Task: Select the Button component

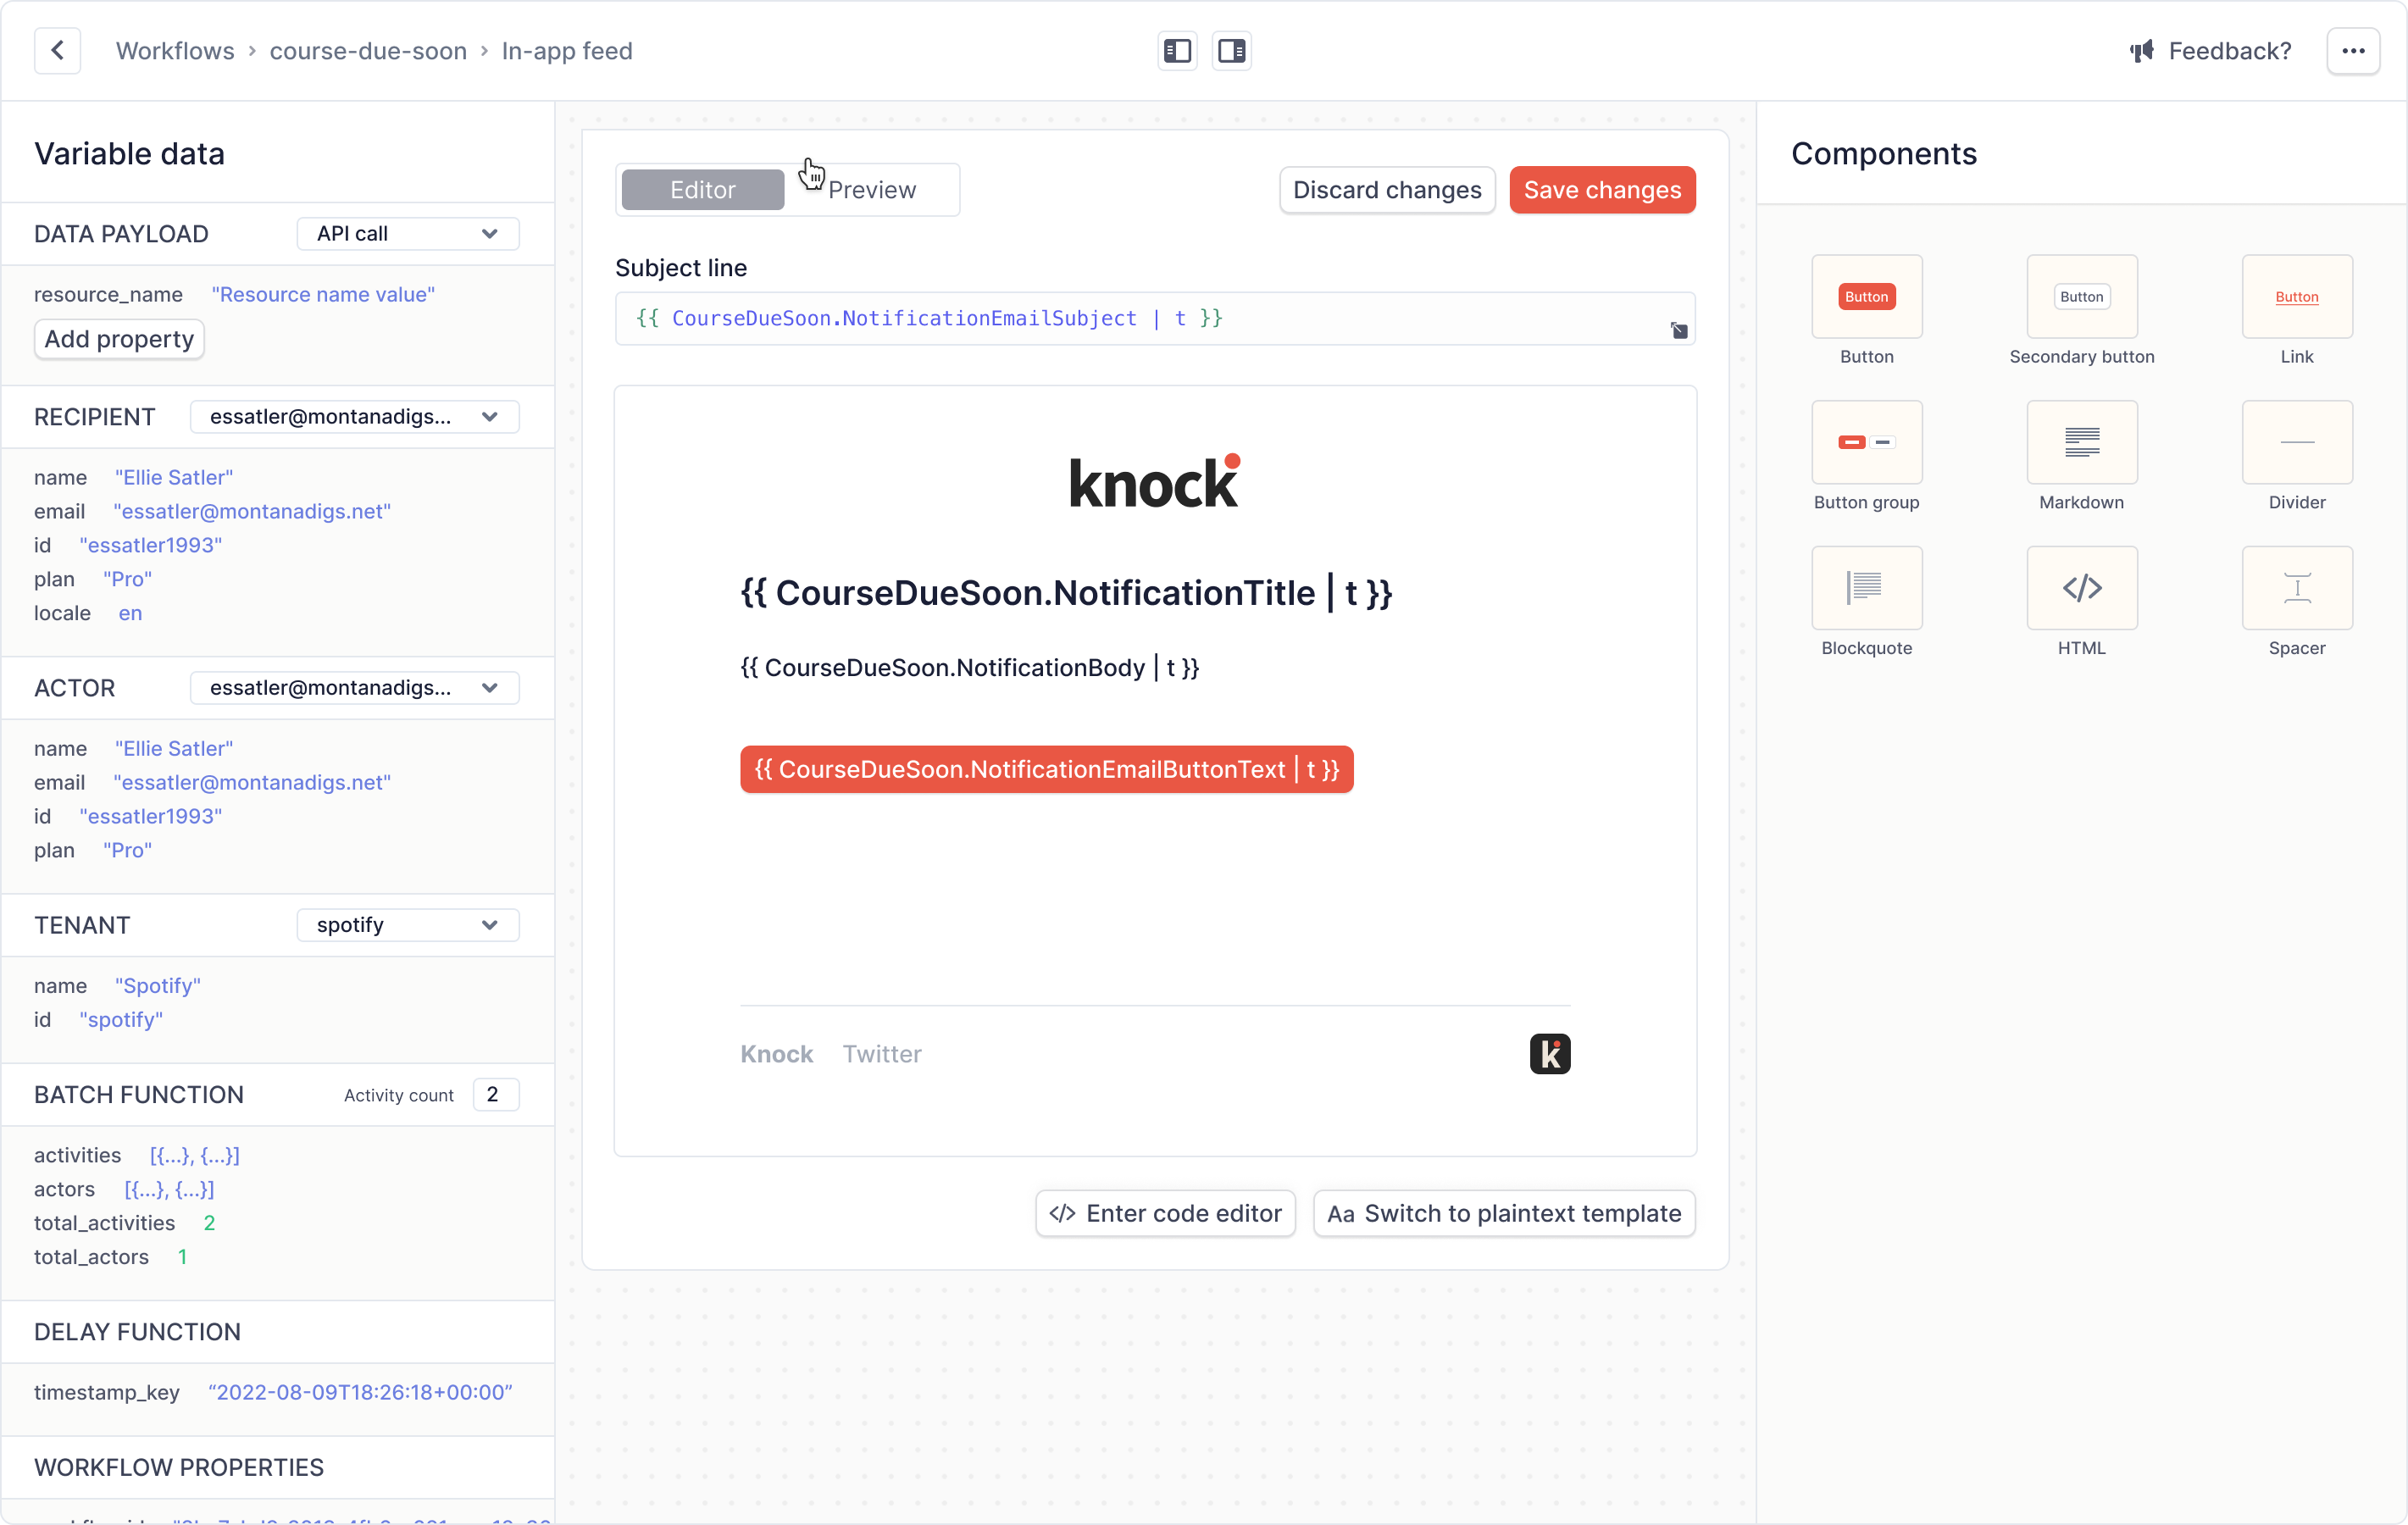Action: click(x=1866, y=296)
